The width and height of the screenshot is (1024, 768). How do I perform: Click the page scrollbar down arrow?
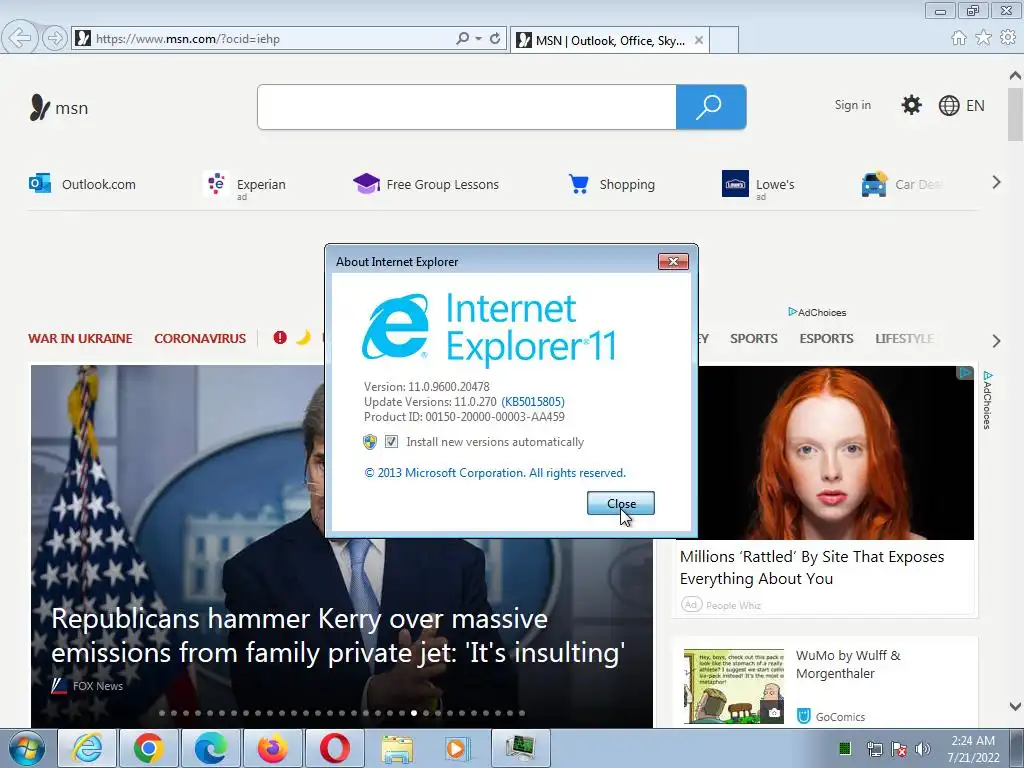1016,707
